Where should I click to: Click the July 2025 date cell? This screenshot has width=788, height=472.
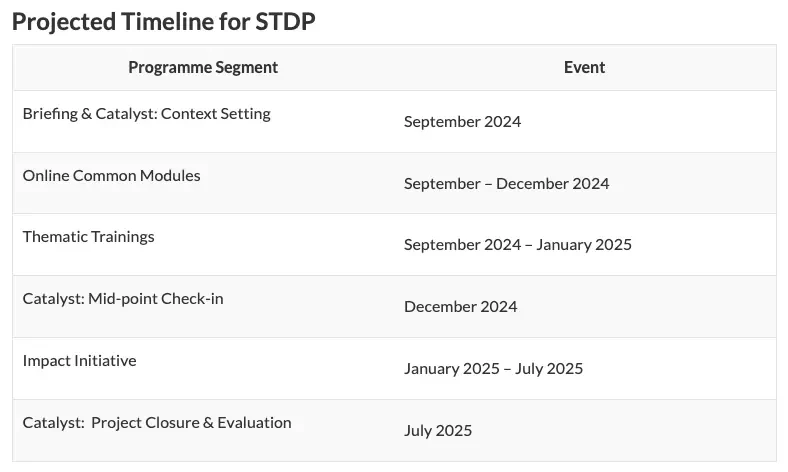coord(438,431)
